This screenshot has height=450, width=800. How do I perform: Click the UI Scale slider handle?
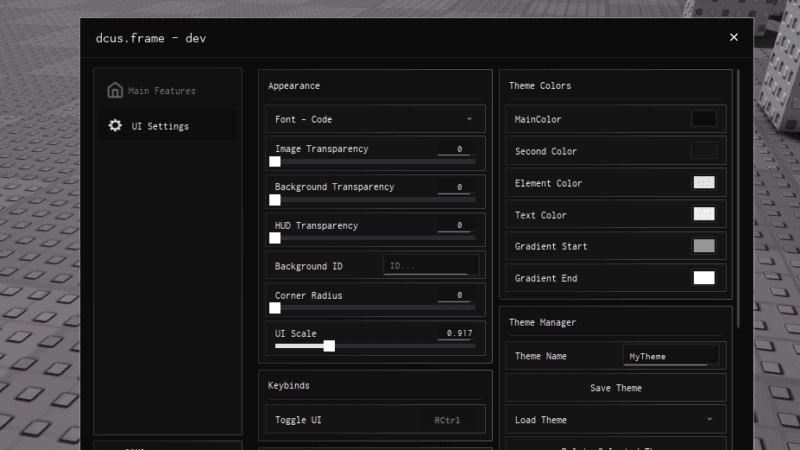click(x=329, y=346)
